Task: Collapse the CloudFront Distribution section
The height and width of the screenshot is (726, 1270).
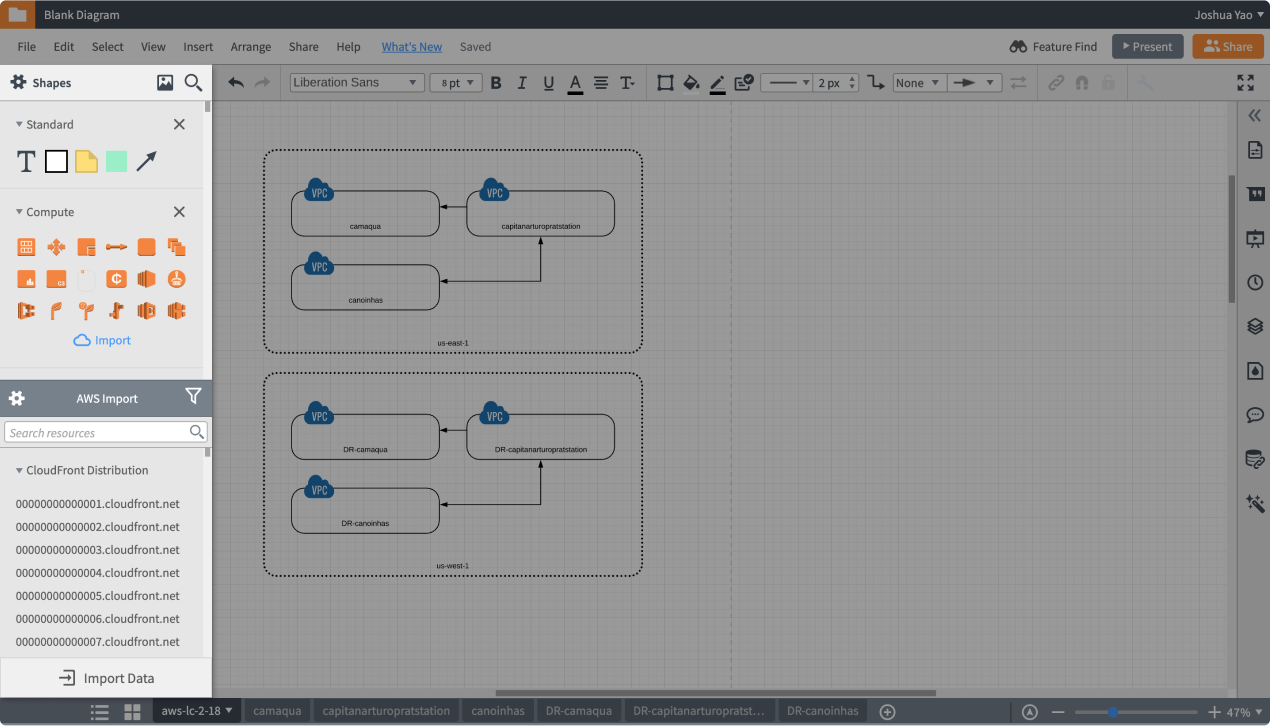Action: point(19,470)
